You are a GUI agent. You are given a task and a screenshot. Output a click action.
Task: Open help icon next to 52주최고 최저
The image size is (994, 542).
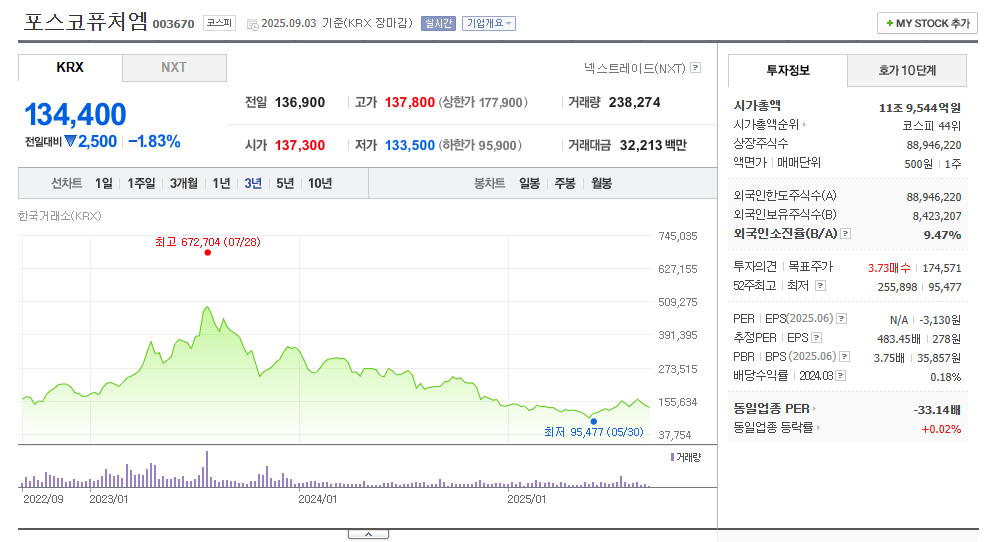tap(820, 286)
